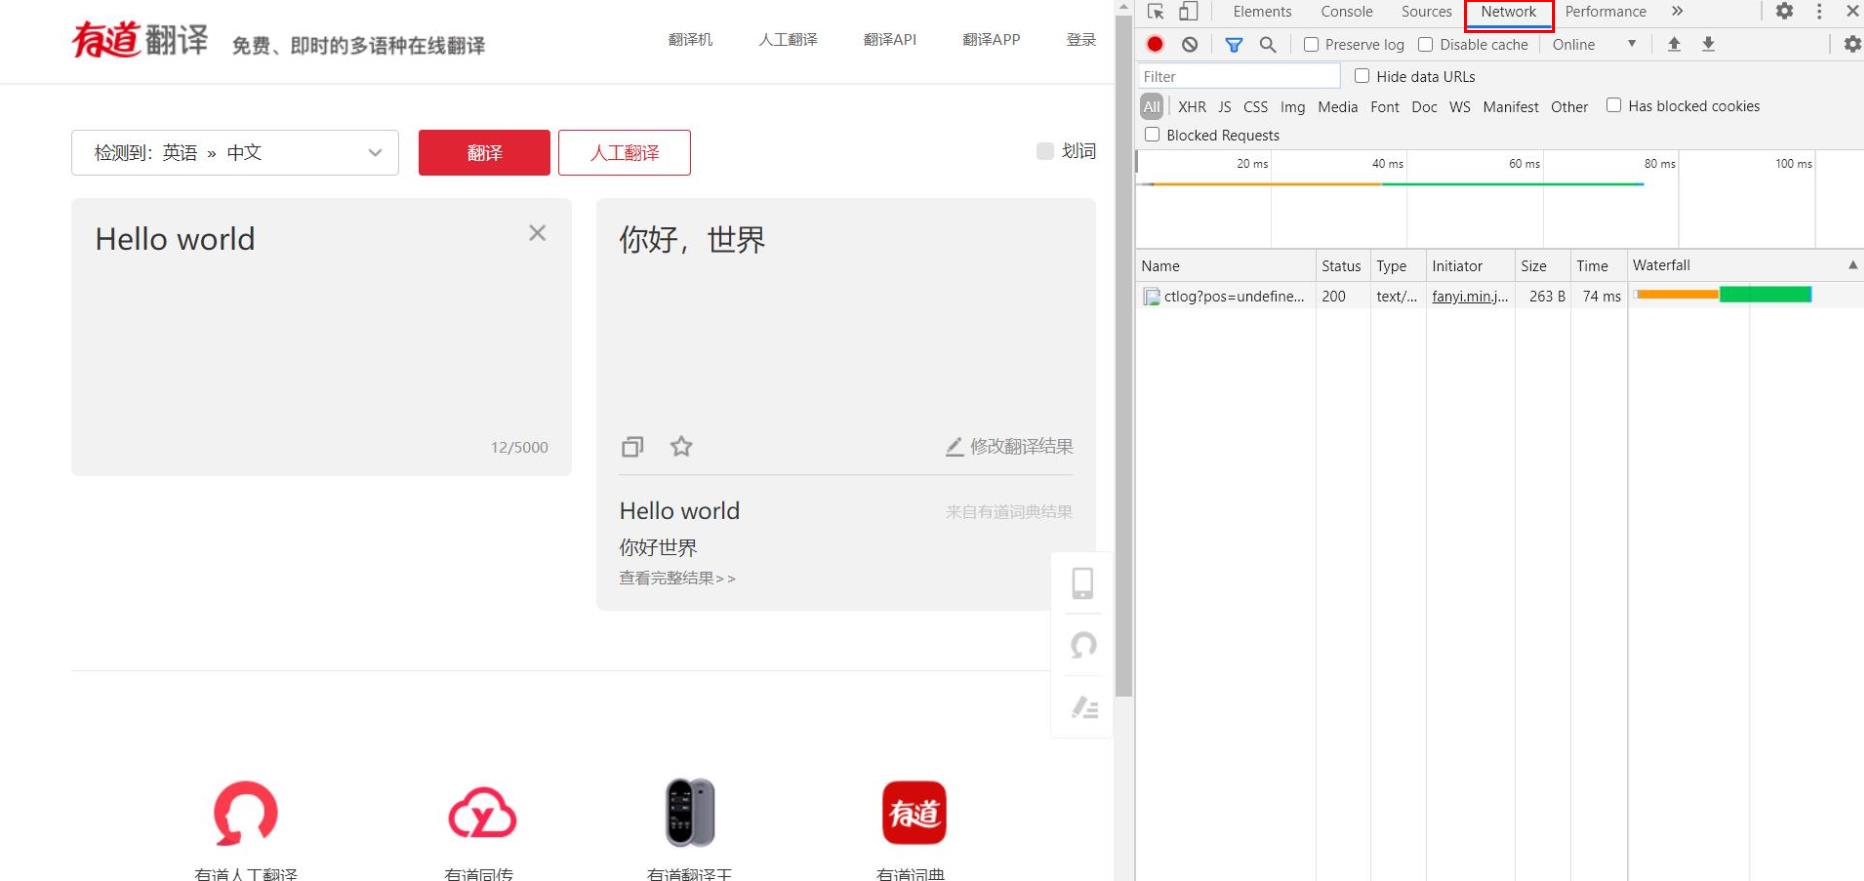Click 修改翻译结果 edit link
Image resolution: width=1864 pixels, height=881 pixels.
[1010, 446]
